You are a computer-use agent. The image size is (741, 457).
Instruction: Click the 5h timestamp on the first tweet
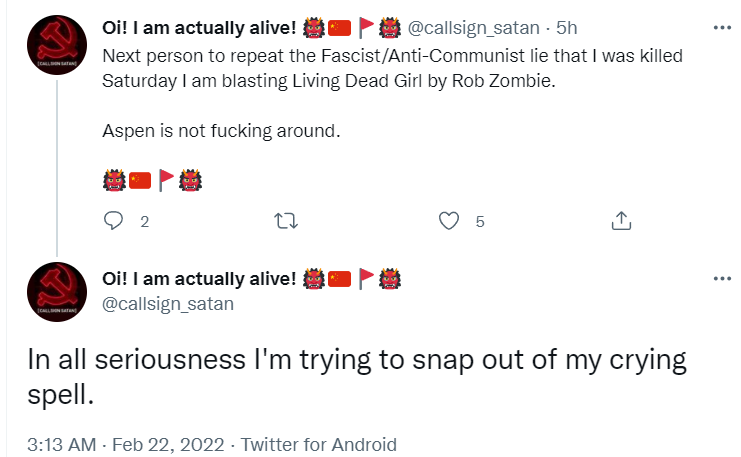[566, 28]
